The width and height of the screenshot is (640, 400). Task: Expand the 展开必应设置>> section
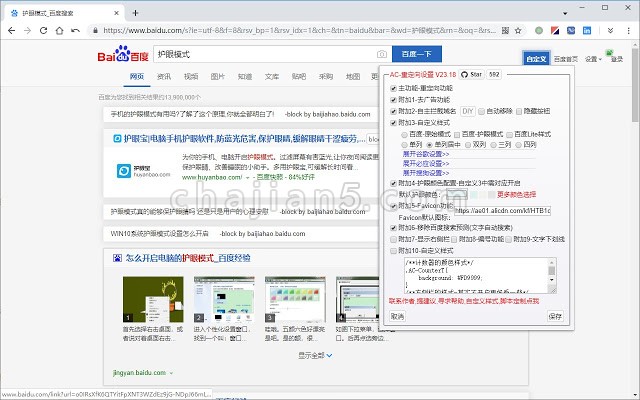tap(426, 164)
